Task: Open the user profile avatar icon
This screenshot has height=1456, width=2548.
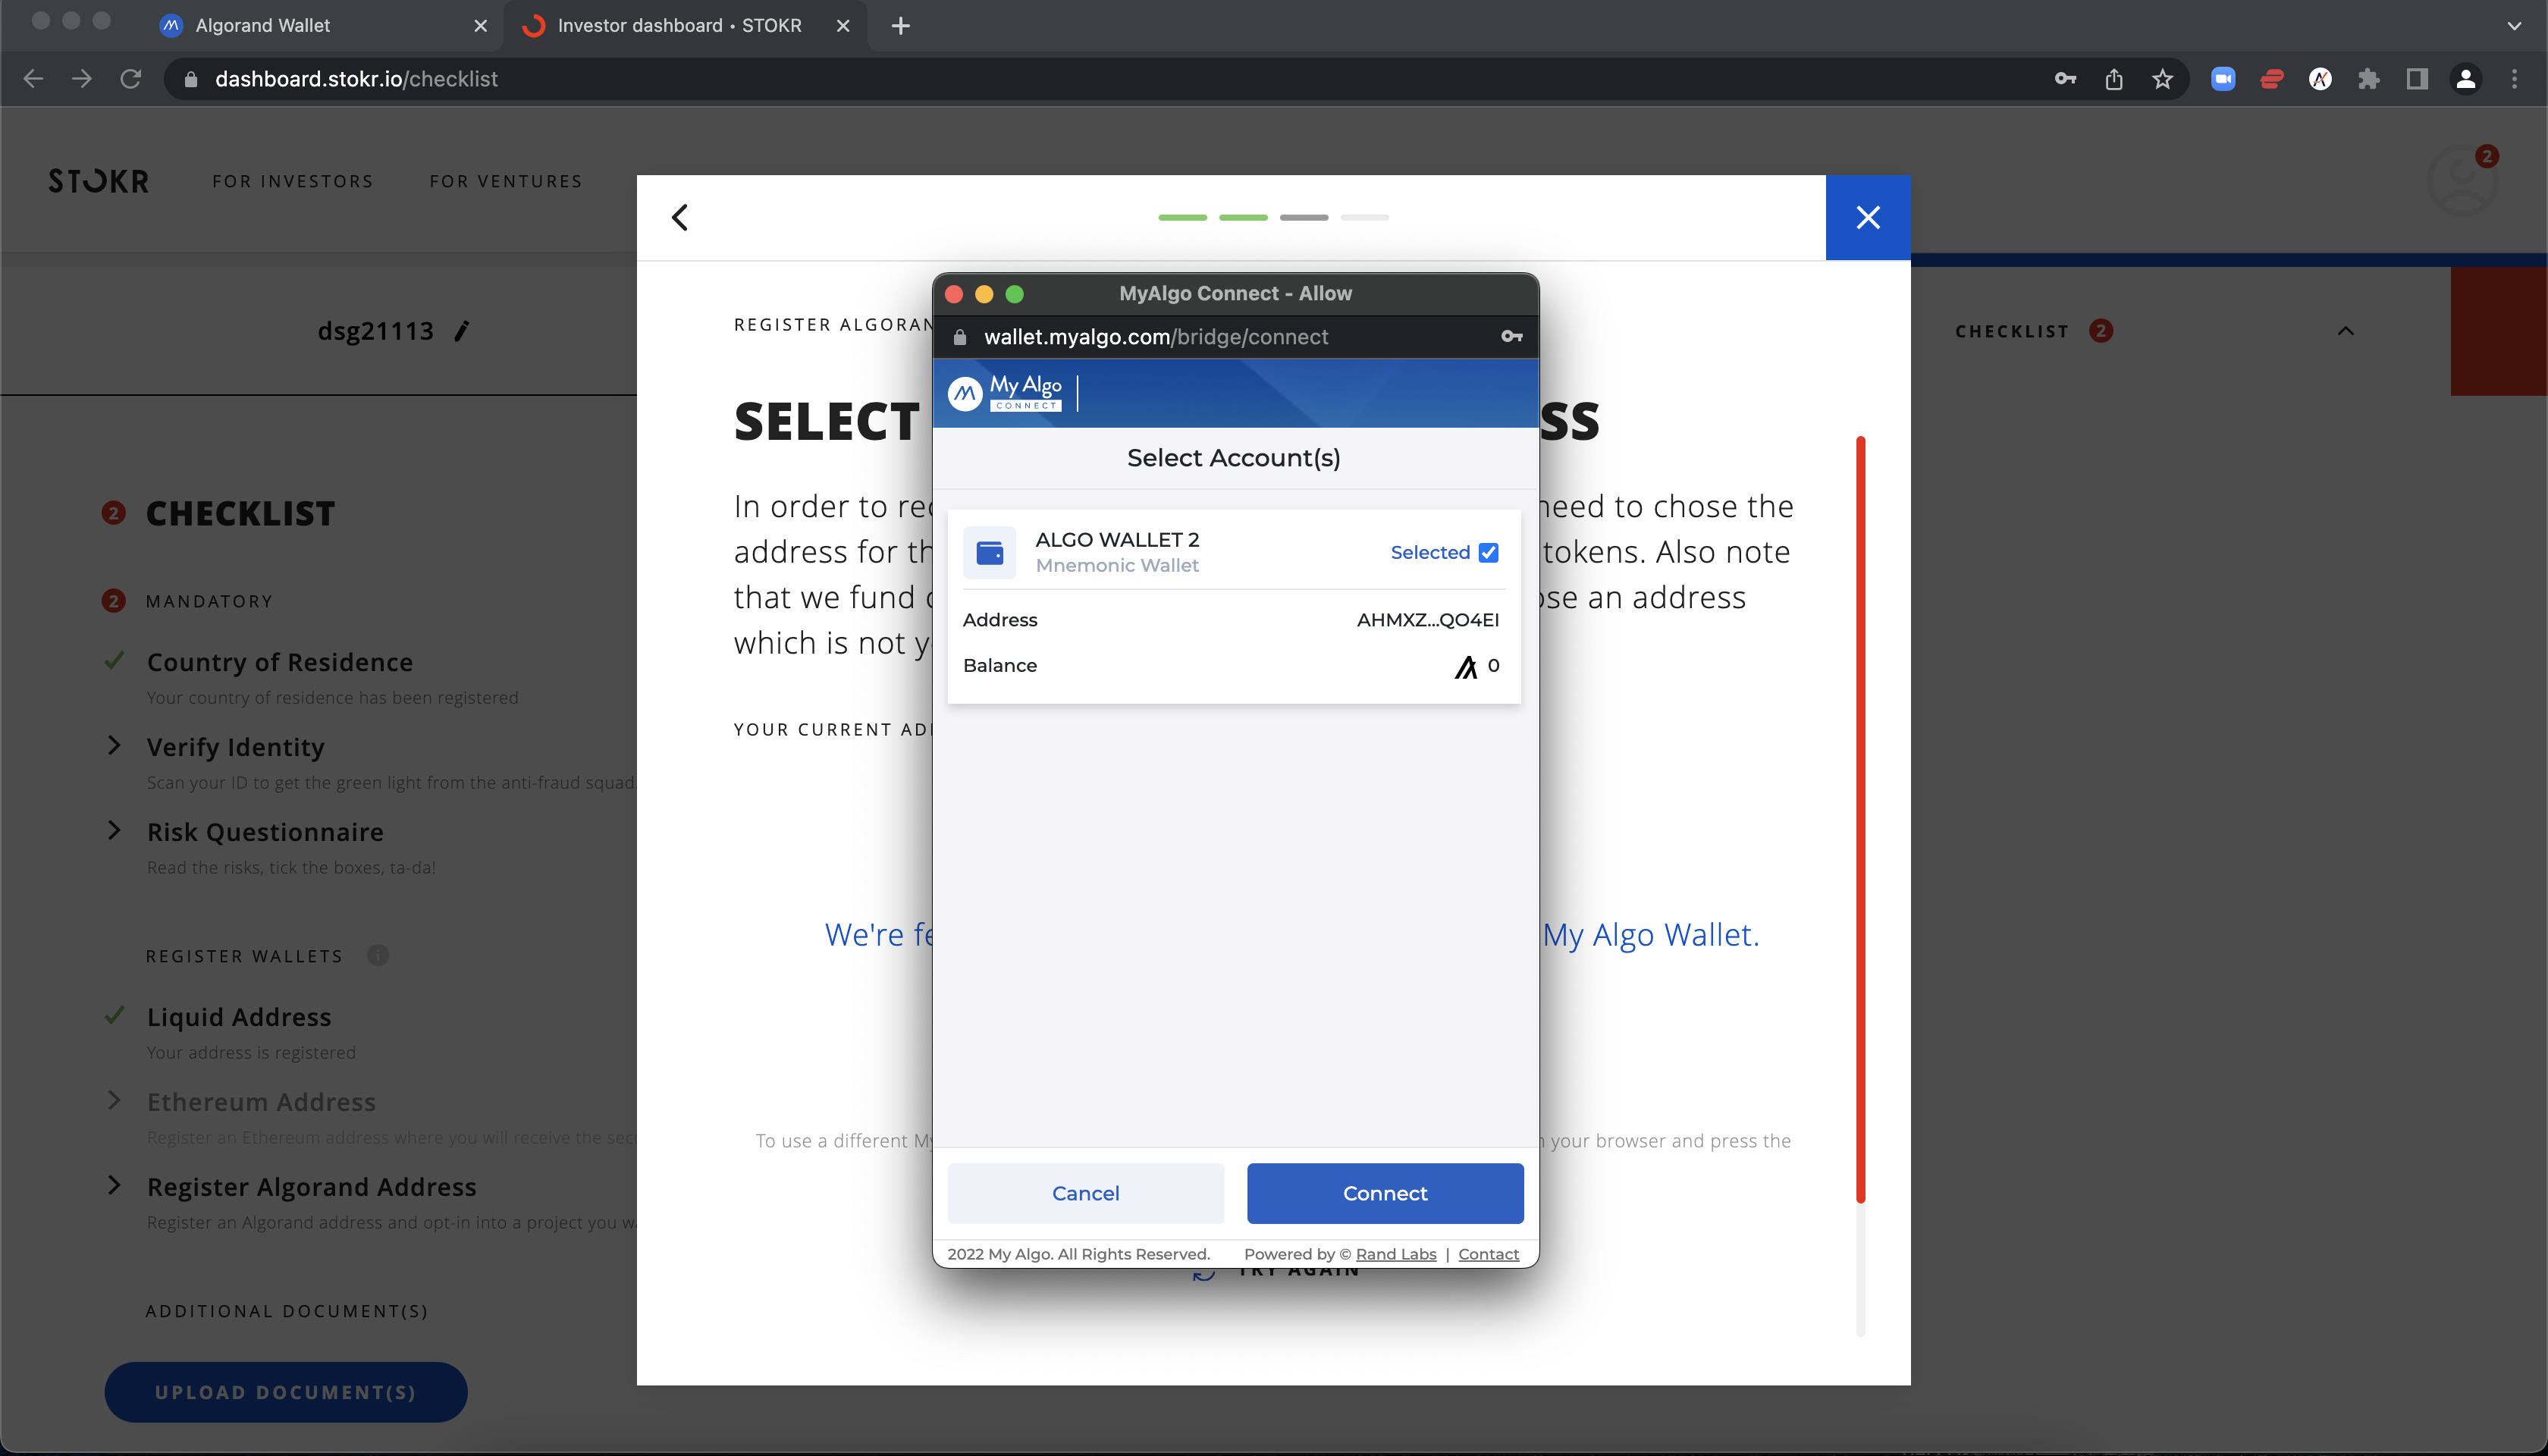Action: coord(2464,180)
